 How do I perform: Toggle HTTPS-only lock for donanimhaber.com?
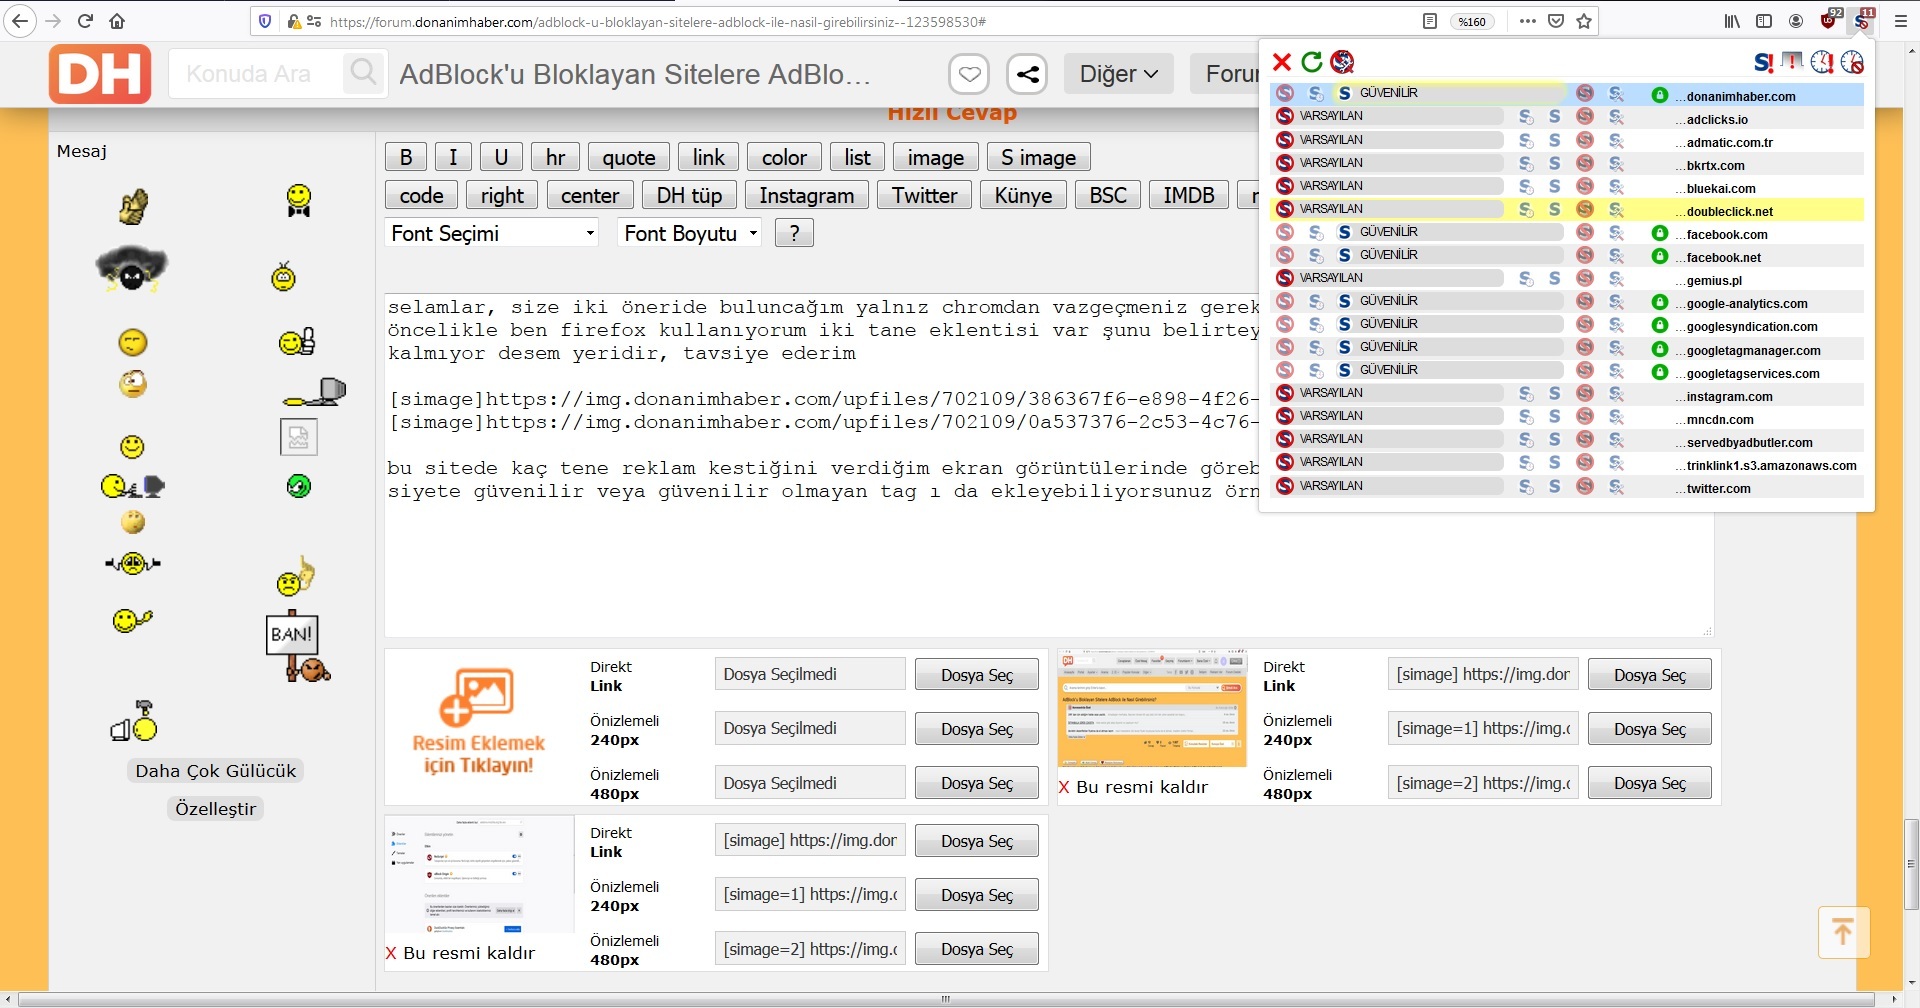[1660, 94]
